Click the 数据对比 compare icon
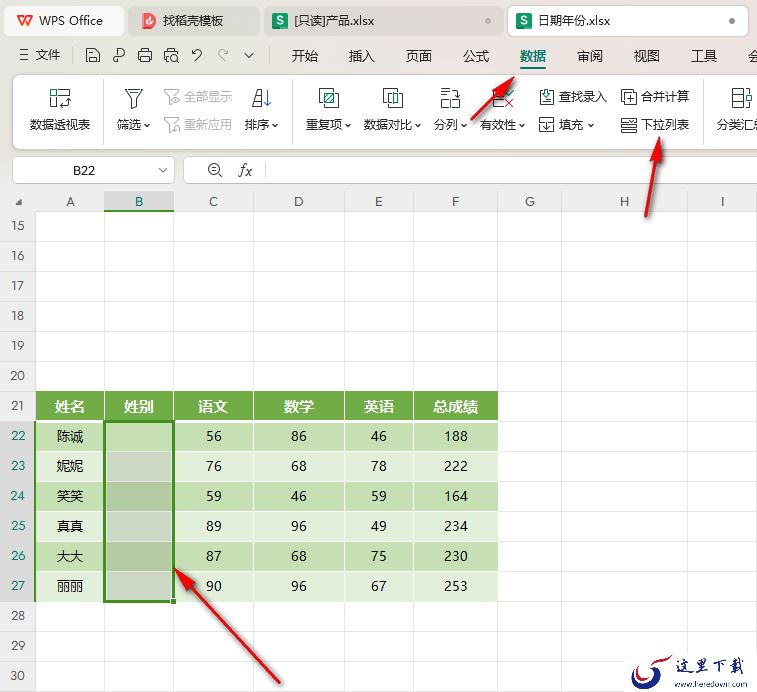The width and height of the screenshot is (757, 692). click(x=393, y=98)
